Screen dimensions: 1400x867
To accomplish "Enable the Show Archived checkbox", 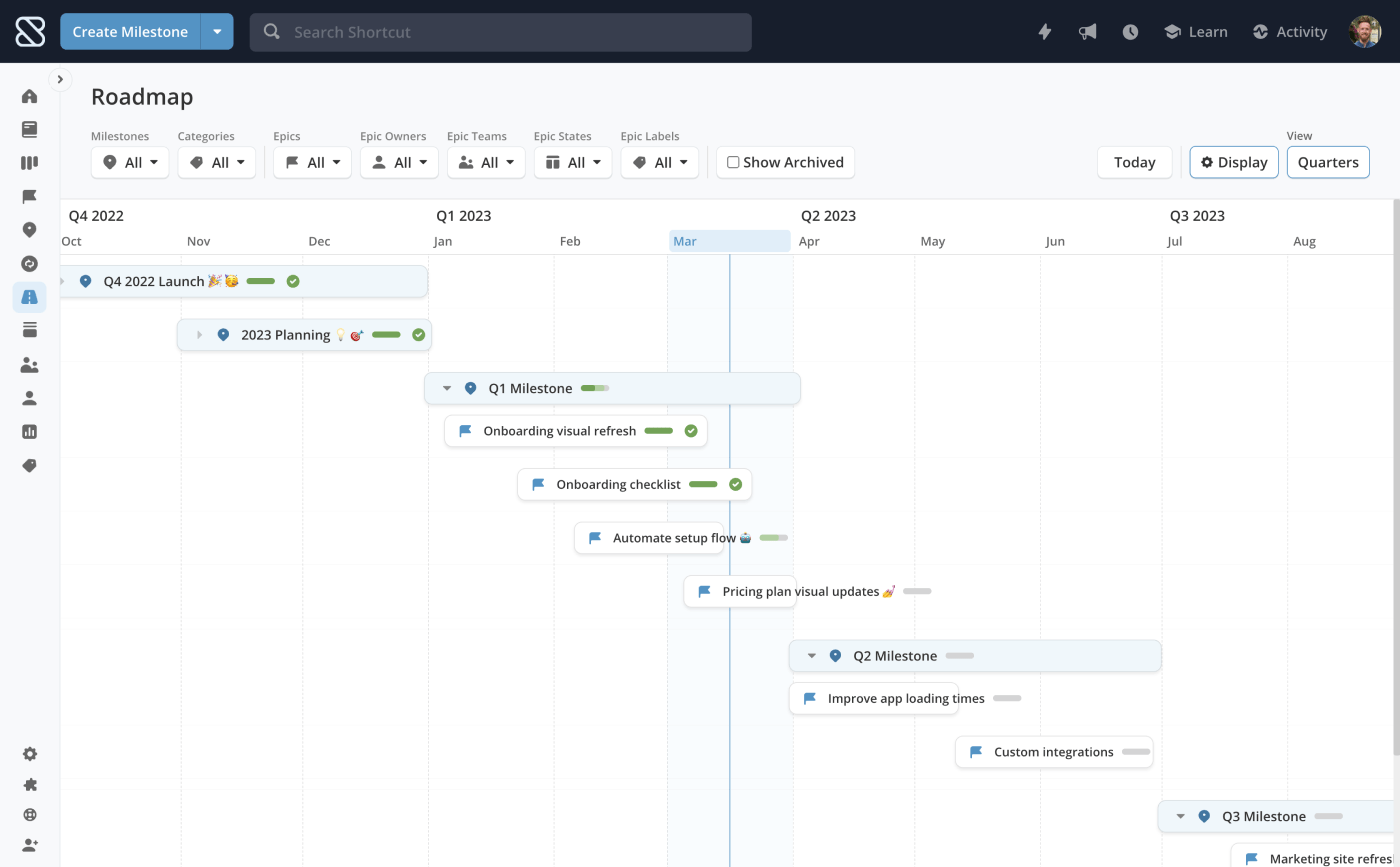I will [x=733, y=162].
